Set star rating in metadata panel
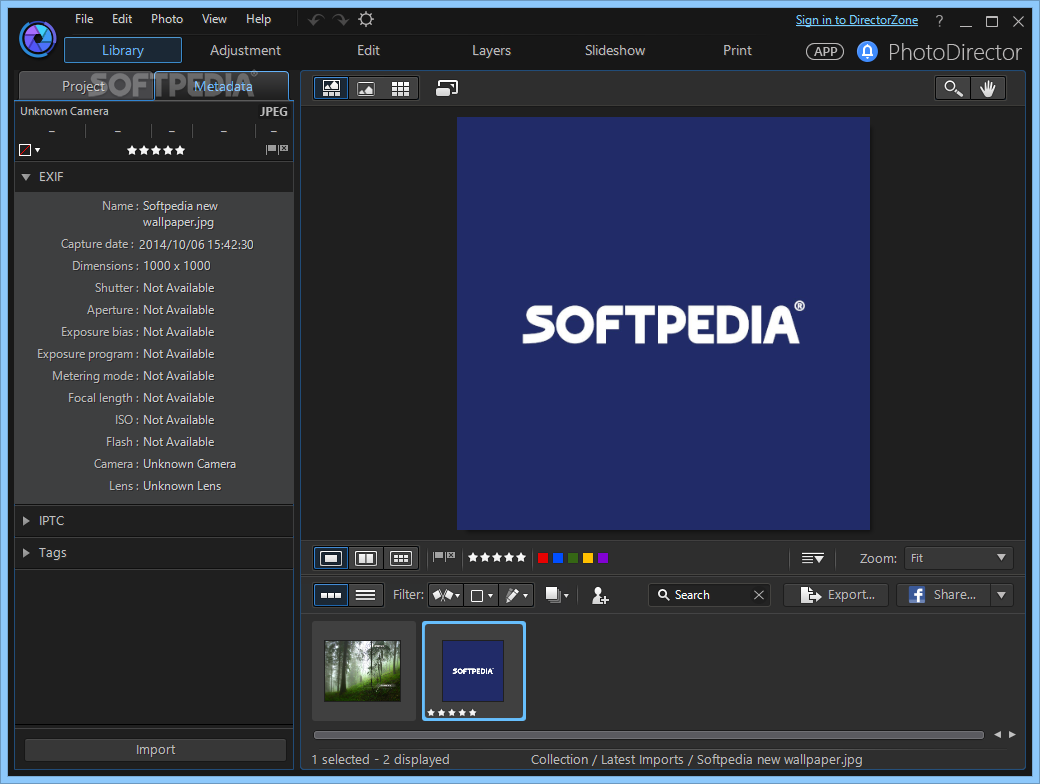 pos(156,151)
